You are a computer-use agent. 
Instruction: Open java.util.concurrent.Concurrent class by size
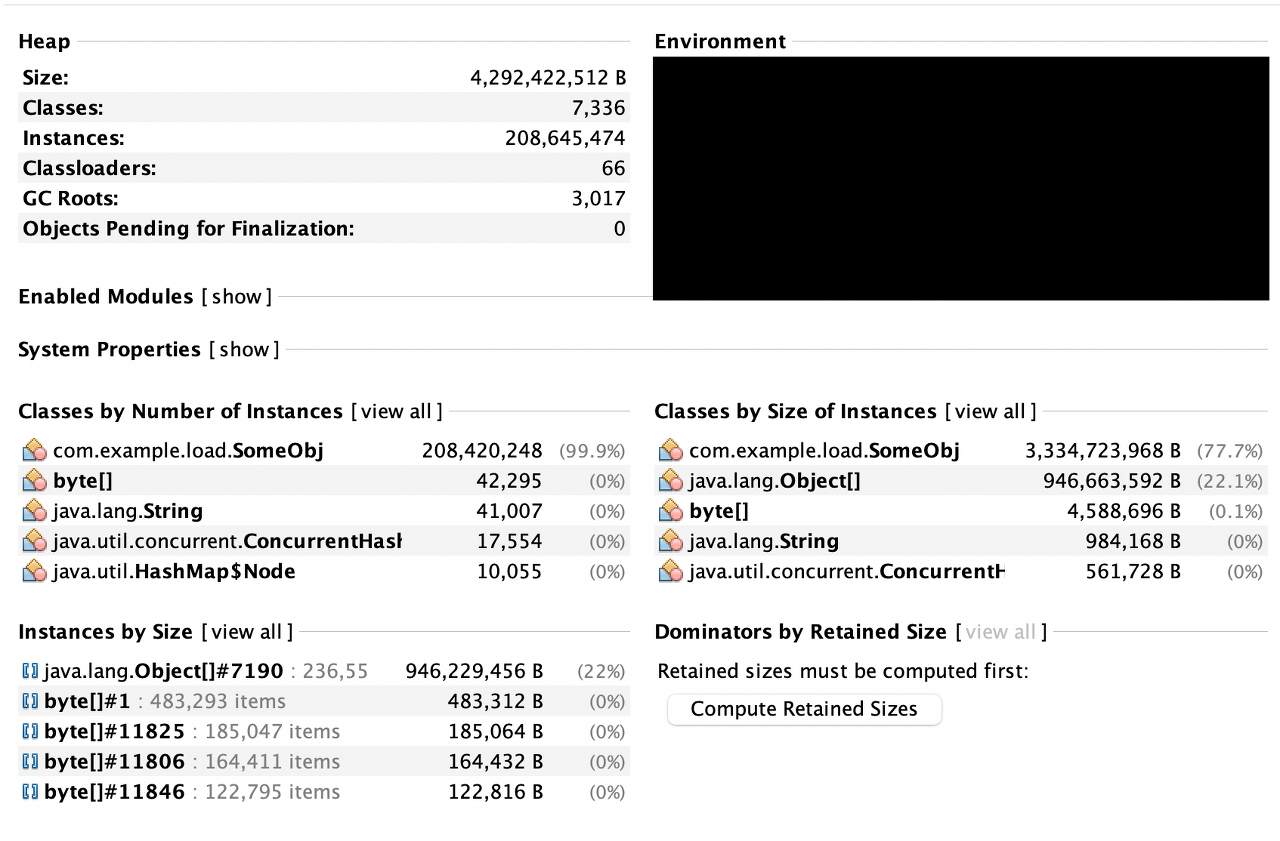[x=846, y=572]
